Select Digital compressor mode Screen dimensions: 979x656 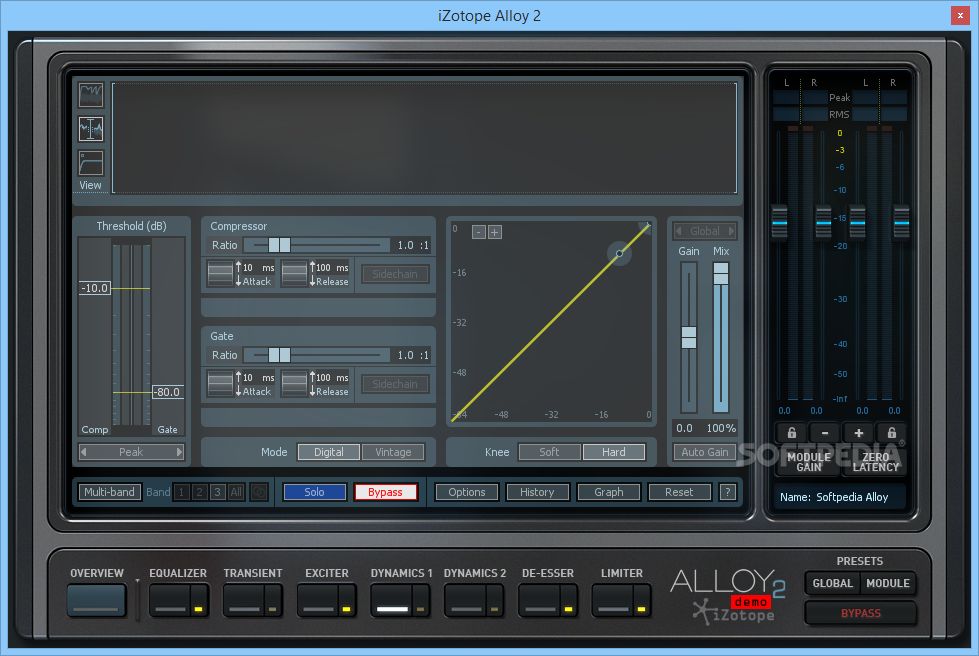[x=328, y=452]
